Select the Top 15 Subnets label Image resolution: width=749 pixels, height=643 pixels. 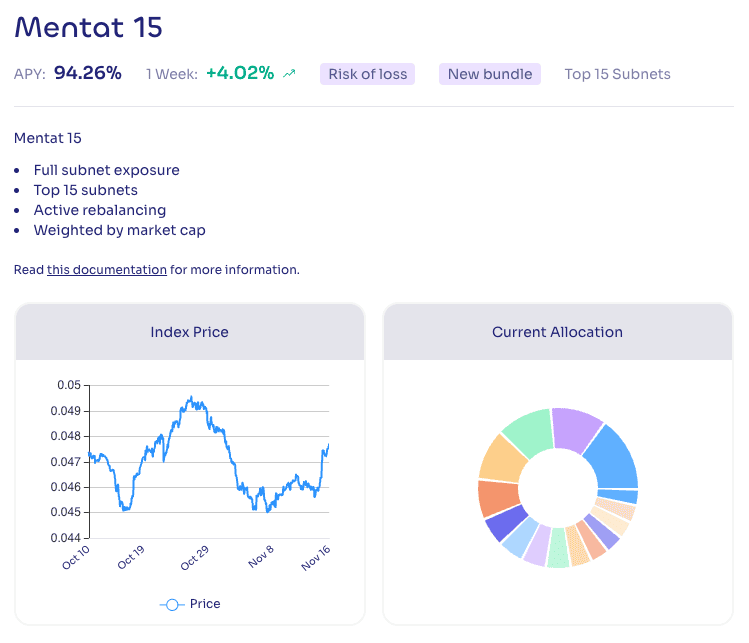pos(617,74)
